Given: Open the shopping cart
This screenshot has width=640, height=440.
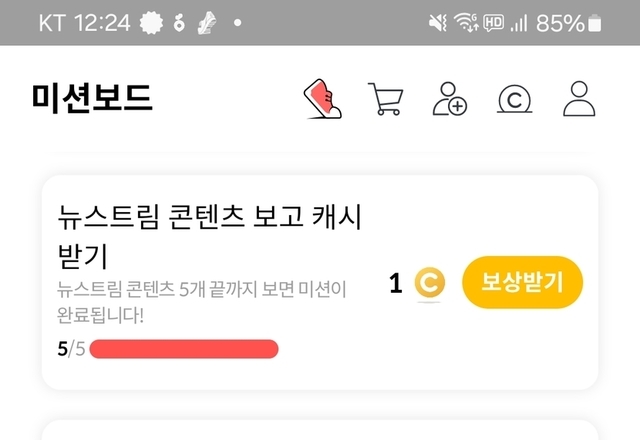Looking at the screenshot, I should tap(386, 99).
